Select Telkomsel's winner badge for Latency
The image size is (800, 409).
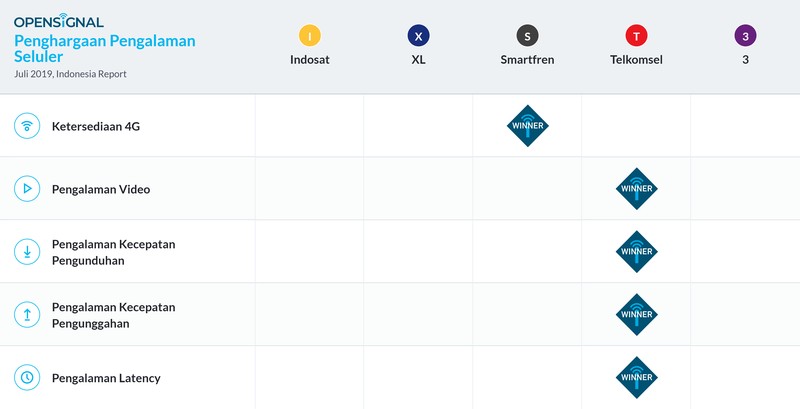637,377
